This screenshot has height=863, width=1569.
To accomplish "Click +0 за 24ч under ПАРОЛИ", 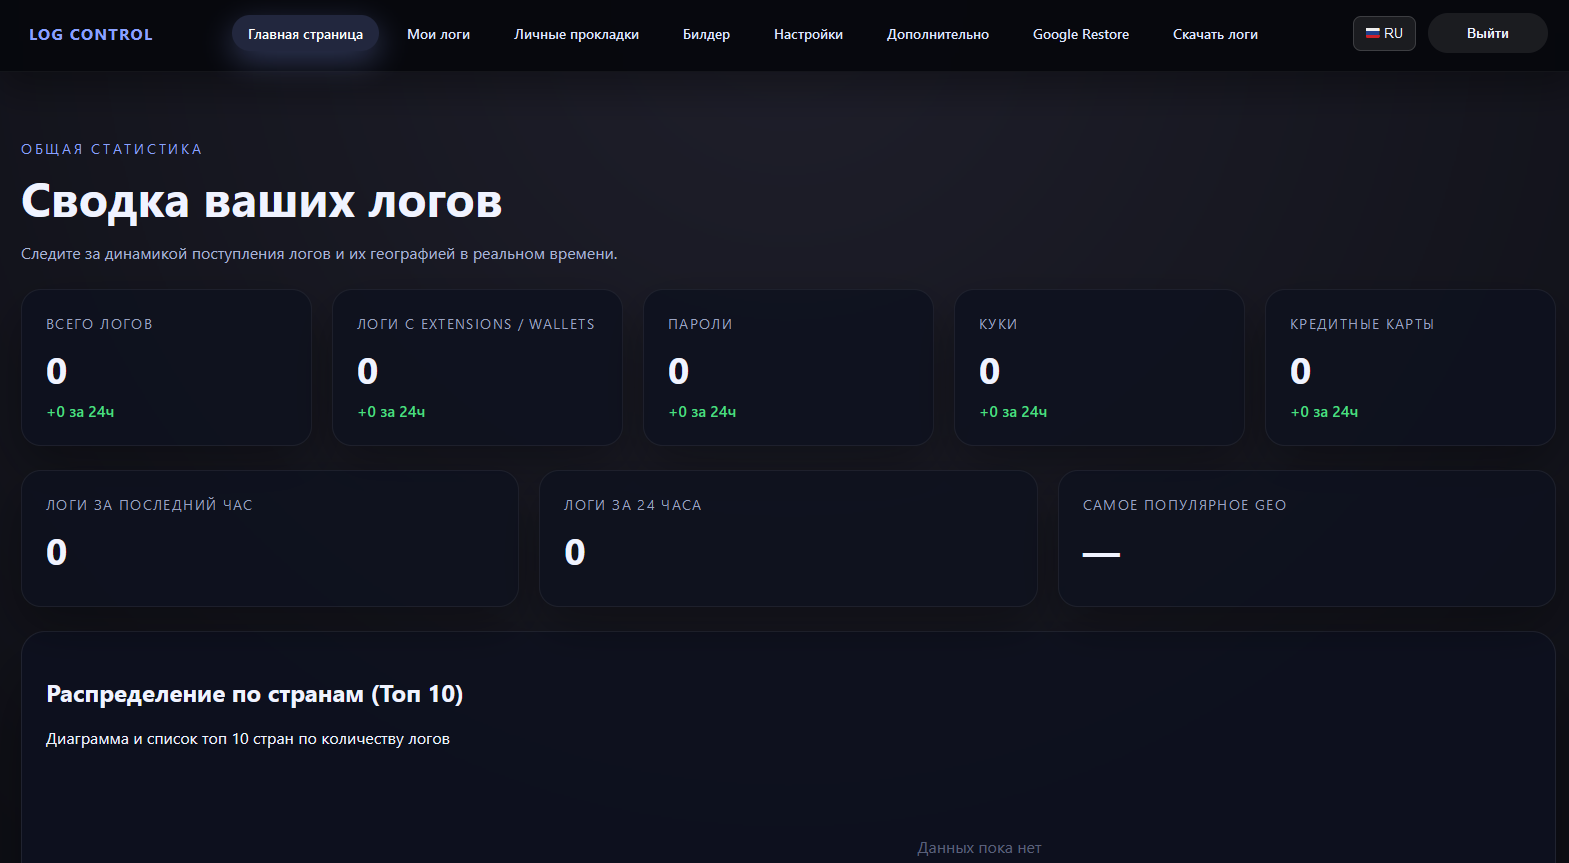I will (702, 412).
